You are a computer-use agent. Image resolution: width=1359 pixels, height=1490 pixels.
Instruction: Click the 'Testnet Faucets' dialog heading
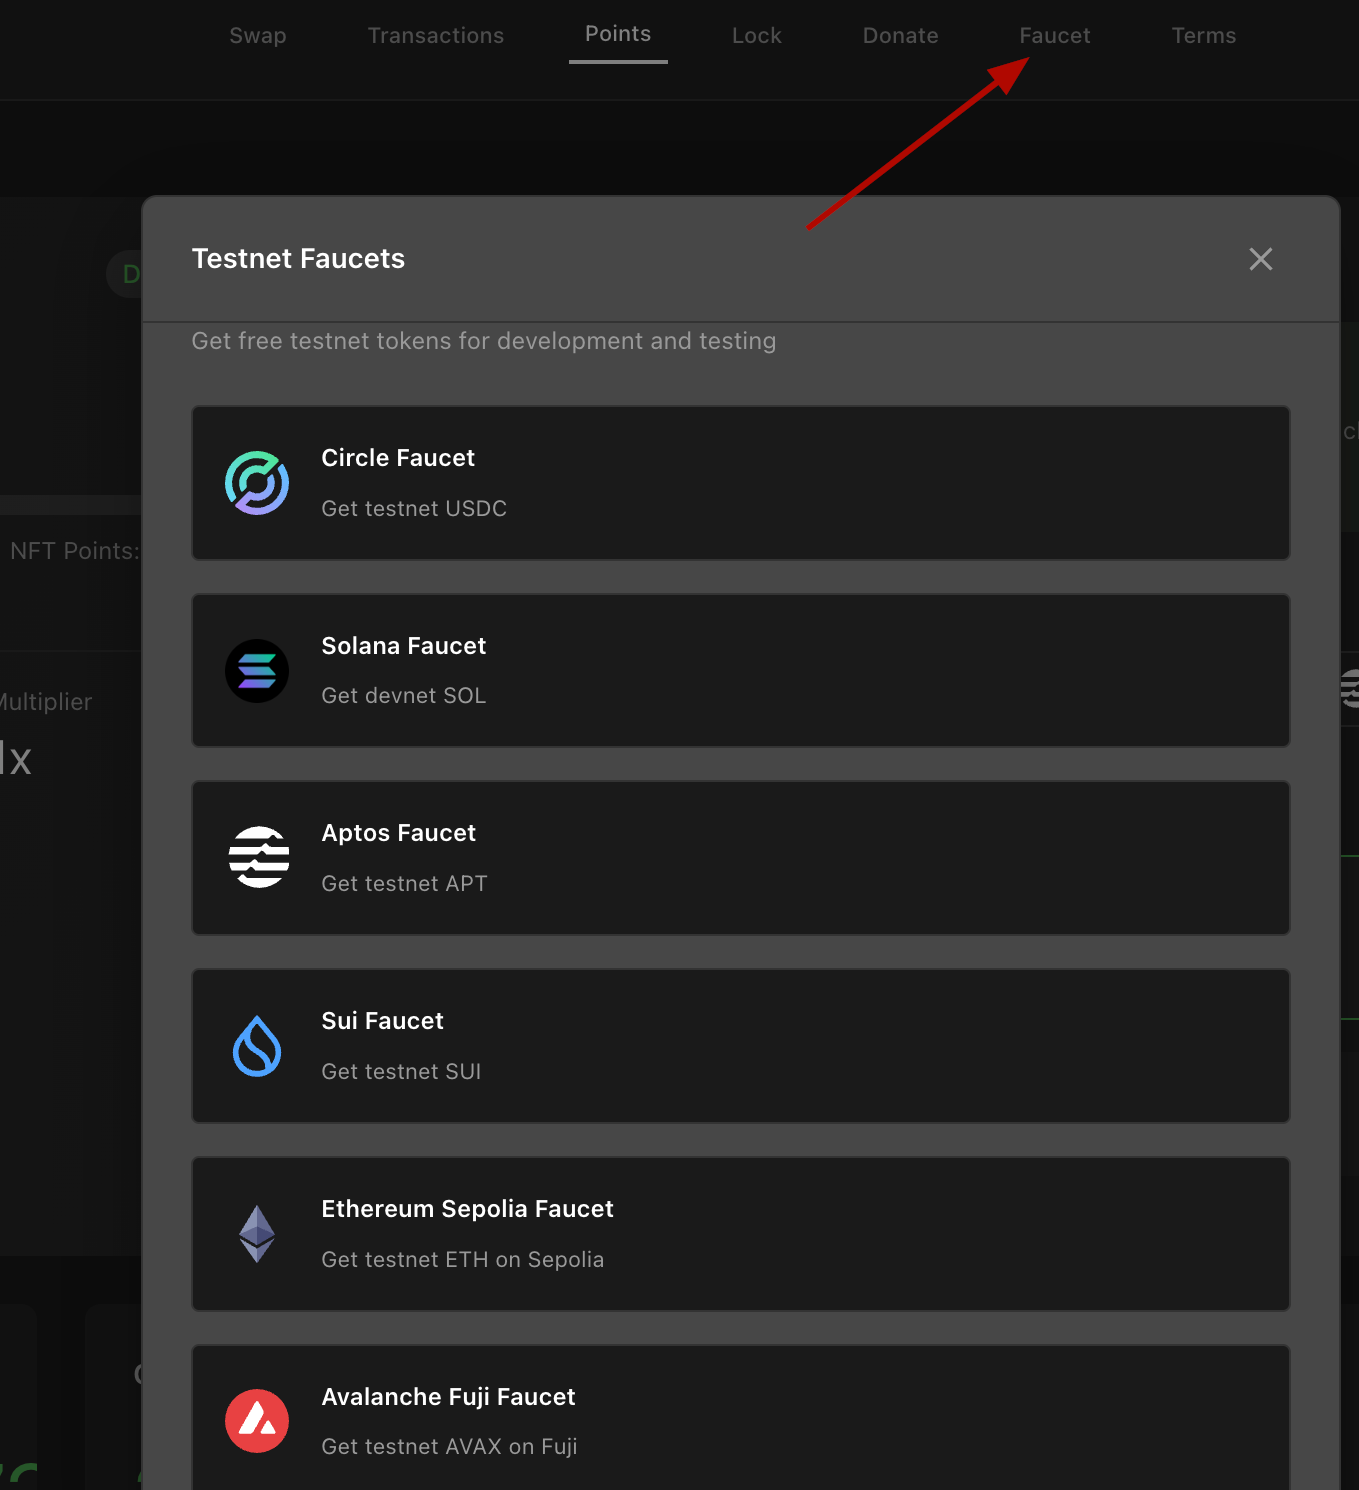tap(298, 259)
